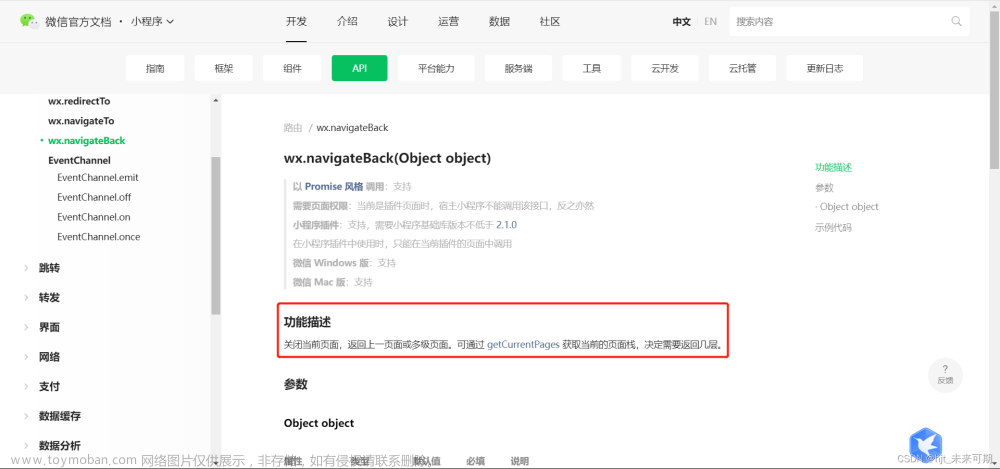Expand the 支付 sidebar section
Viewport: 1000px width, 469px height.
[49, 386]
